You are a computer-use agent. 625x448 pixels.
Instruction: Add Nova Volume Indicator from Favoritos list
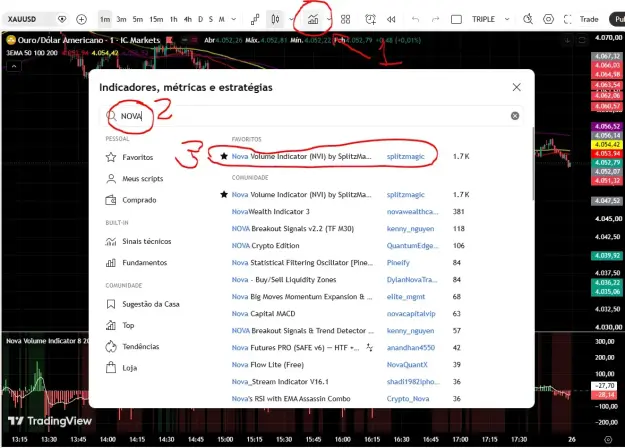[301, 156]
